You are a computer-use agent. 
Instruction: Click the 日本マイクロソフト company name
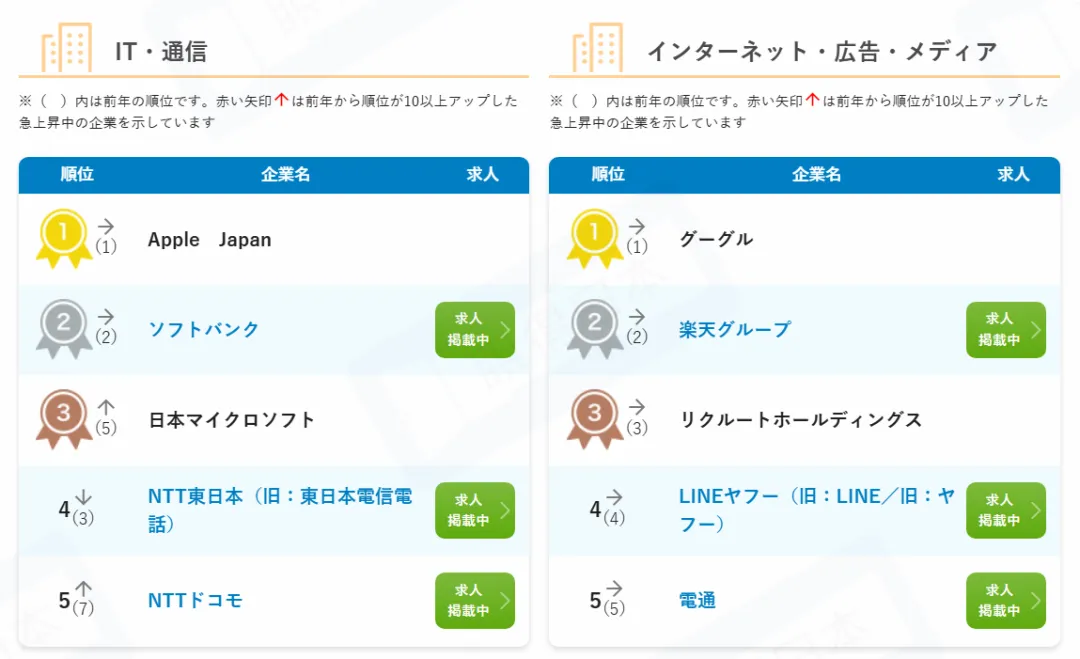[x=231, y=420]
